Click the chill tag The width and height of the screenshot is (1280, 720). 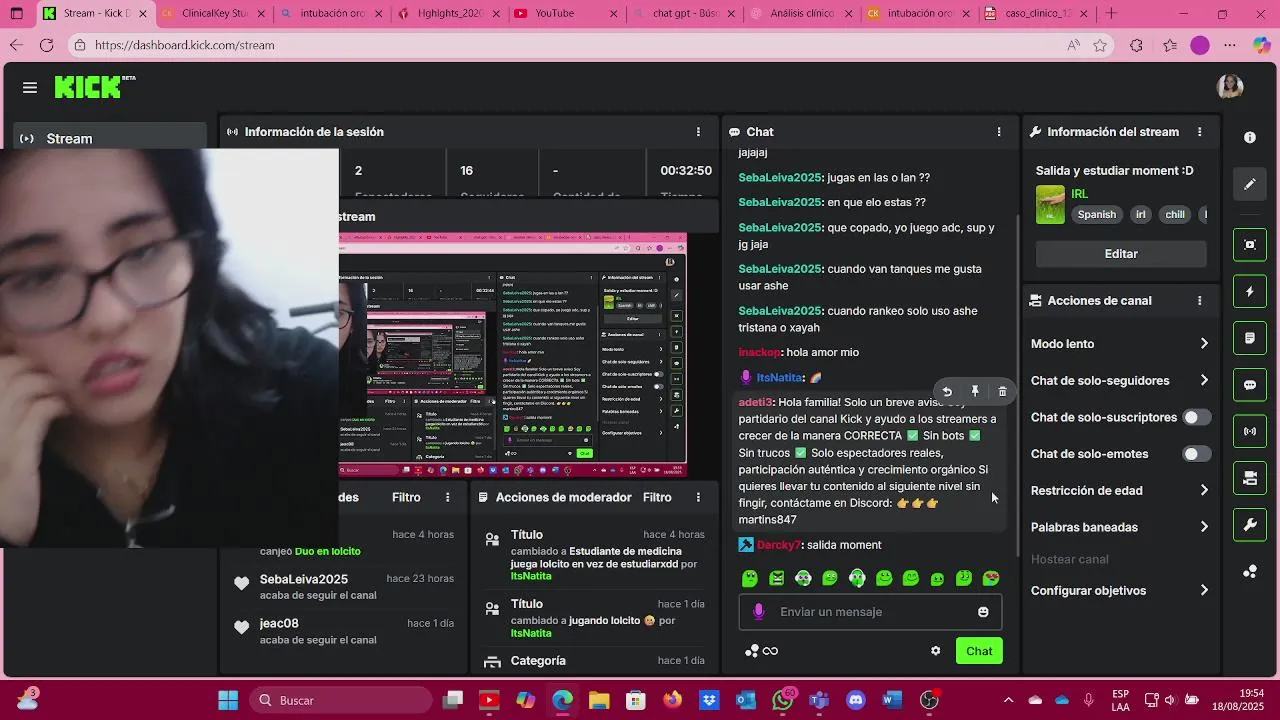[x=1175, y=214]
